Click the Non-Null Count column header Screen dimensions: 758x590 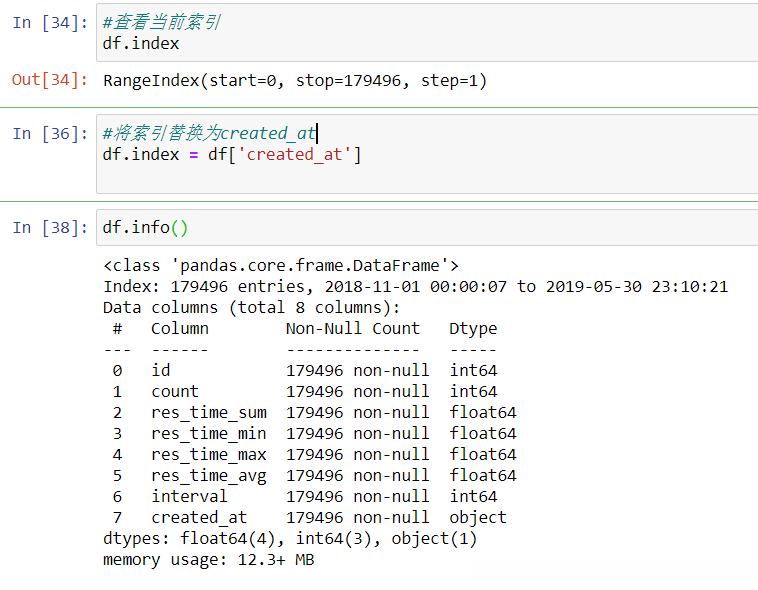353,328
